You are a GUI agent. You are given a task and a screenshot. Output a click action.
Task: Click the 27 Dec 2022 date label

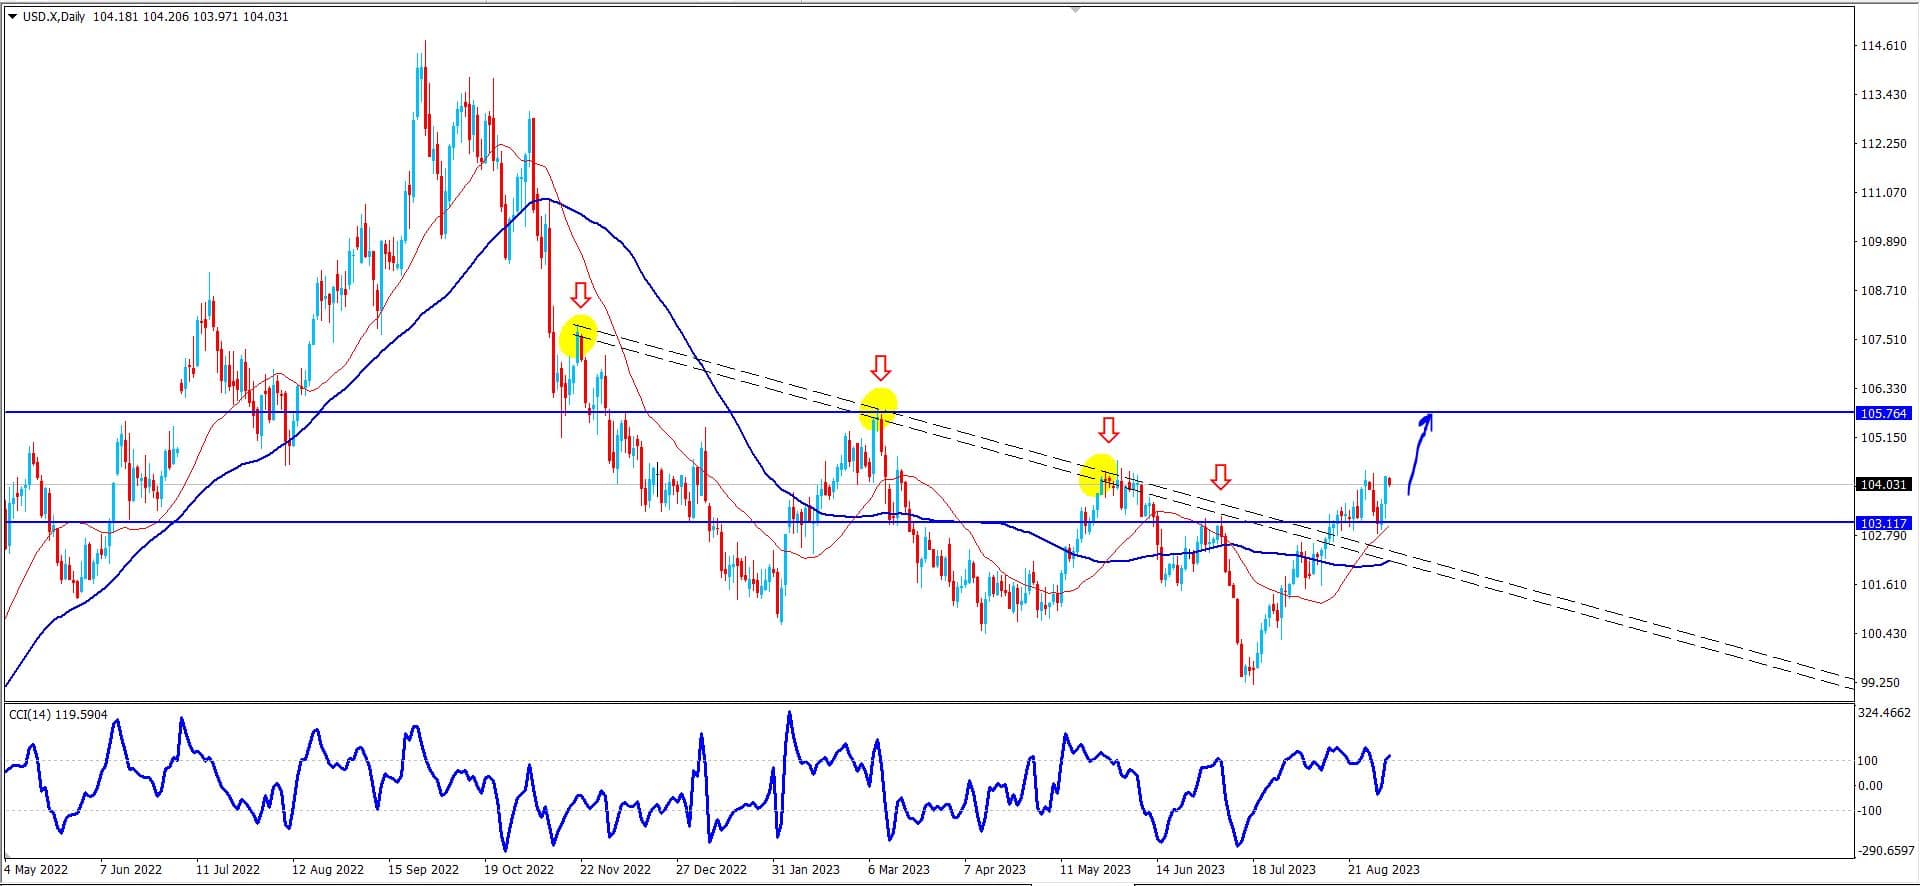711,870
